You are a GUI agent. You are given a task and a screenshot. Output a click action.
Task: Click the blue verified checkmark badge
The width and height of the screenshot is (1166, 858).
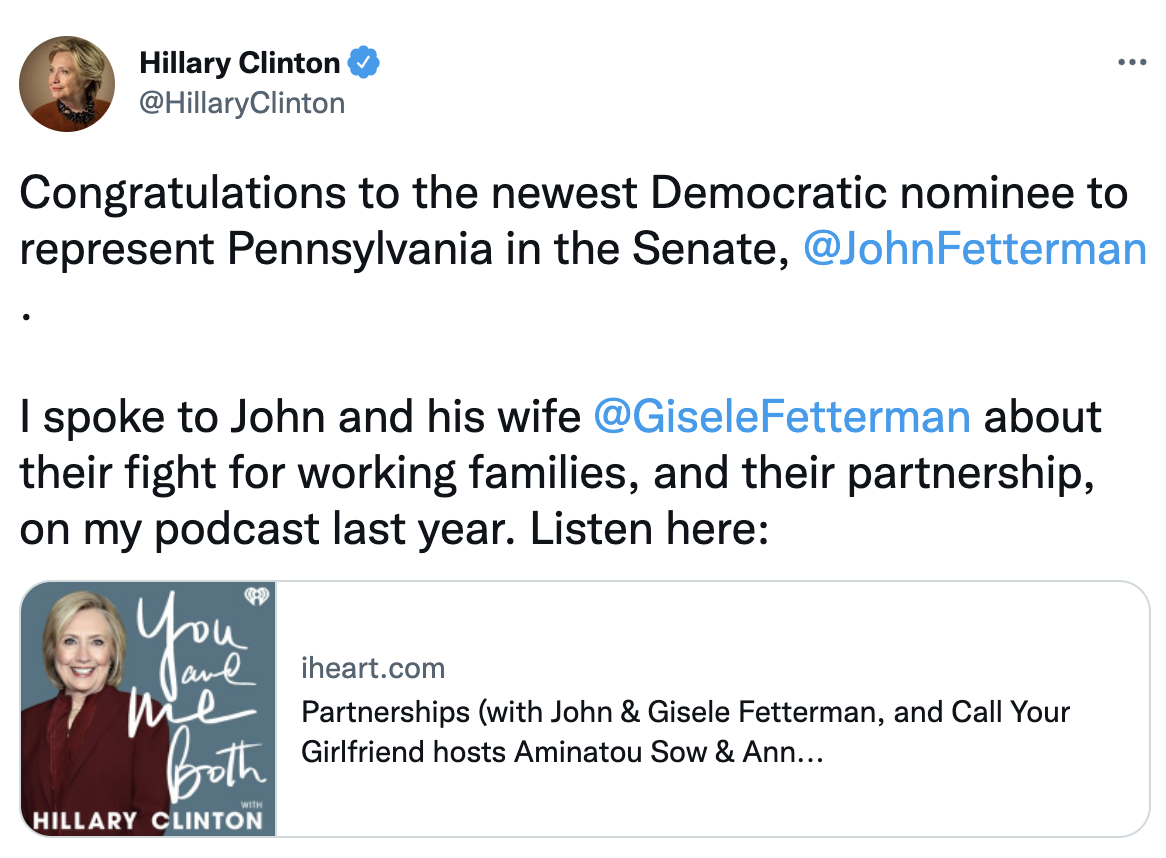[x=362, y=64]
